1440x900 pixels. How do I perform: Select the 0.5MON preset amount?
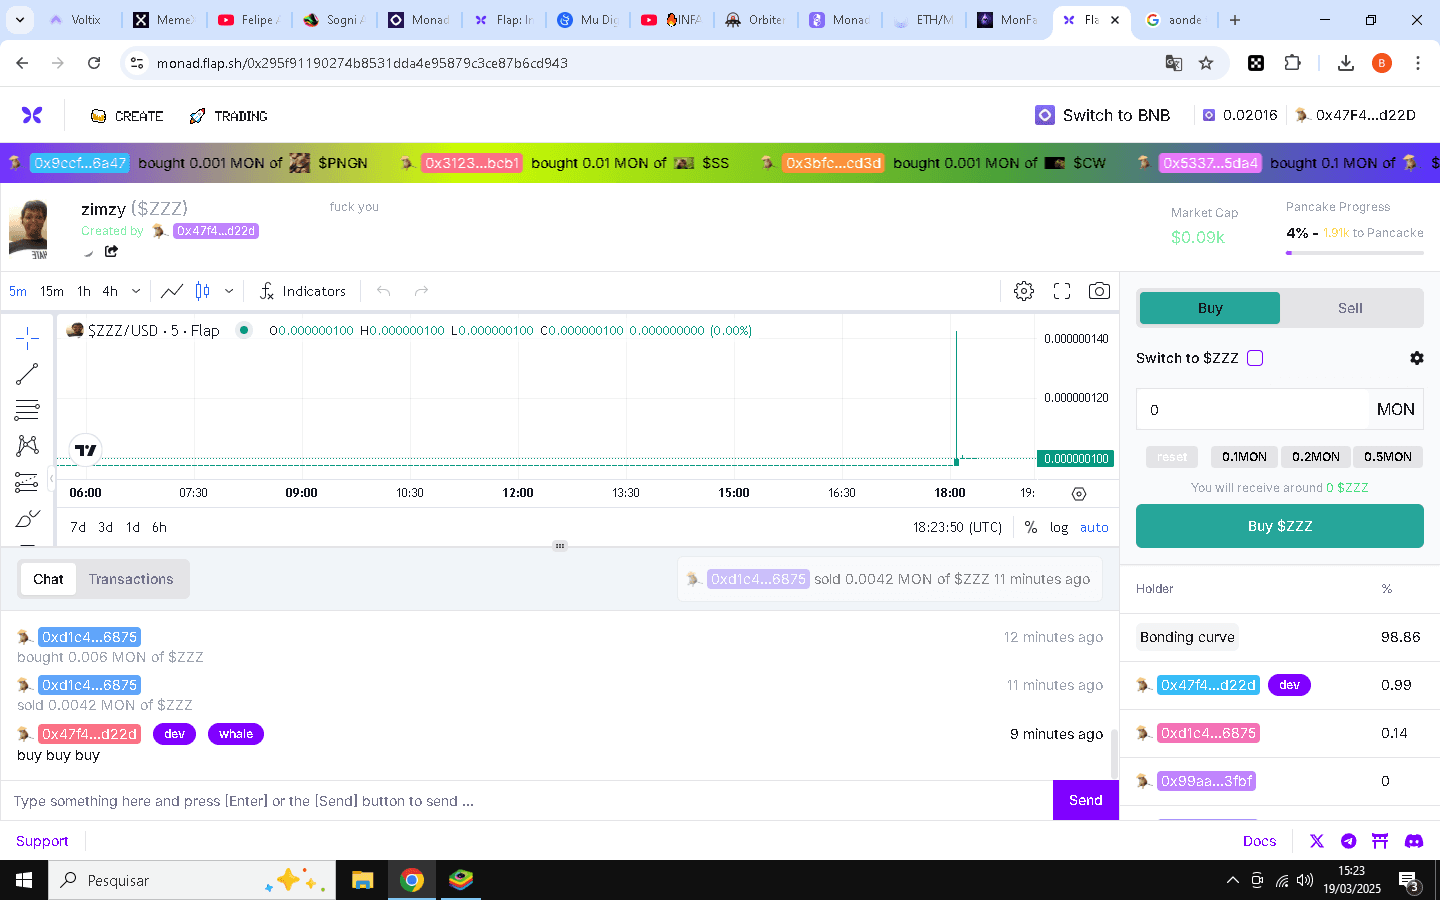[1387, 457]
